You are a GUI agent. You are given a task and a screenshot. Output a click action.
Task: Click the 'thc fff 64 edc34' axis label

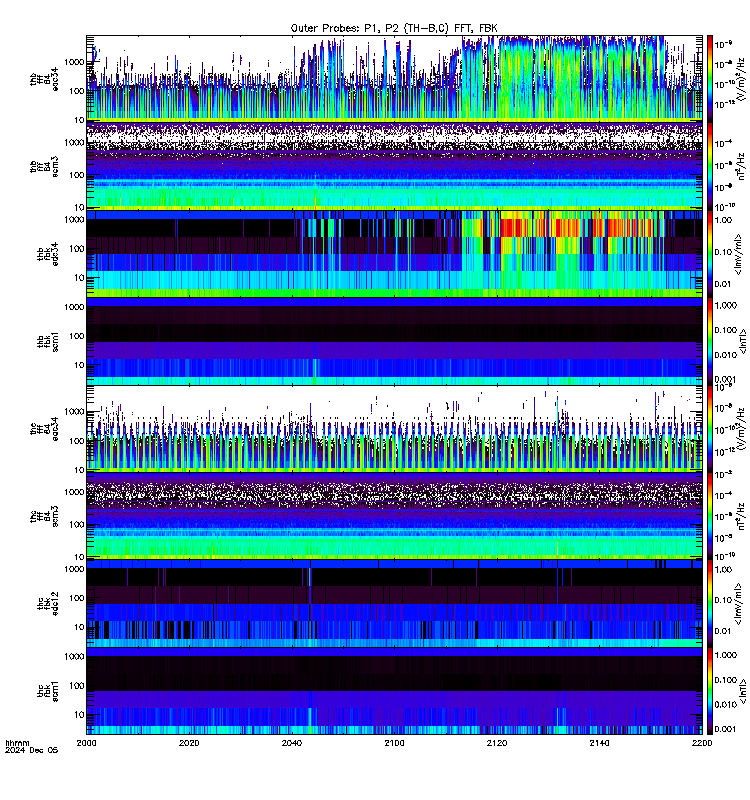coord(44,429)
